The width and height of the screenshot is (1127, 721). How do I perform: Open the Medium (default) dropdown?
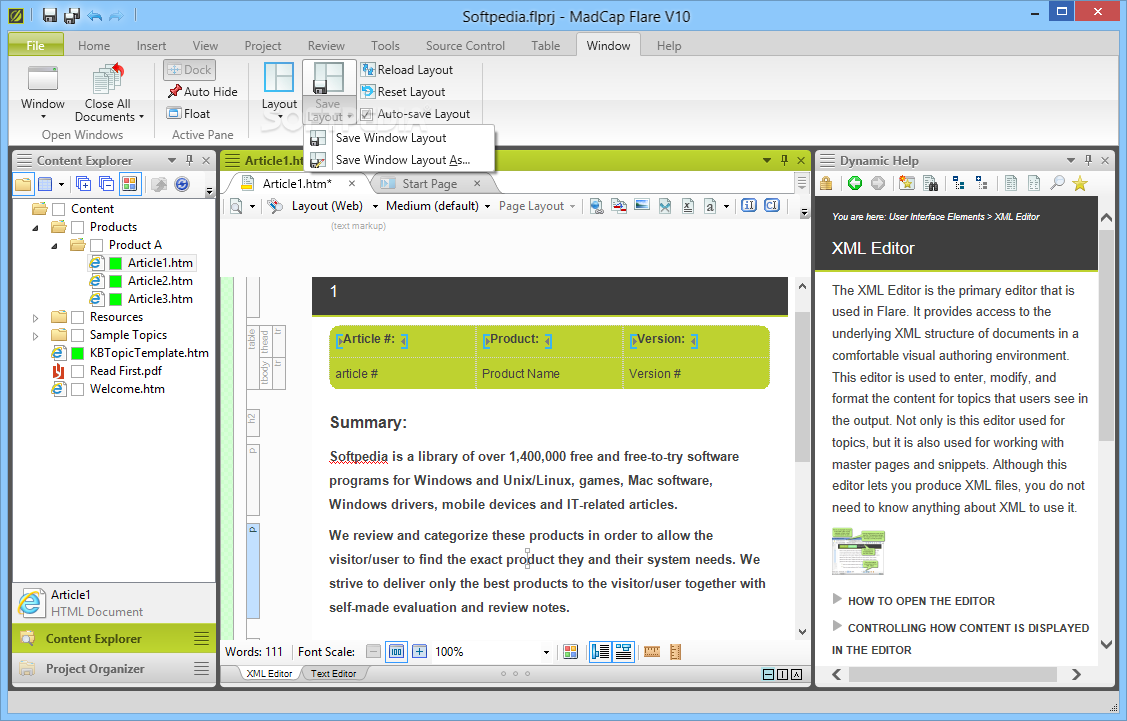[x=487, y=206]
